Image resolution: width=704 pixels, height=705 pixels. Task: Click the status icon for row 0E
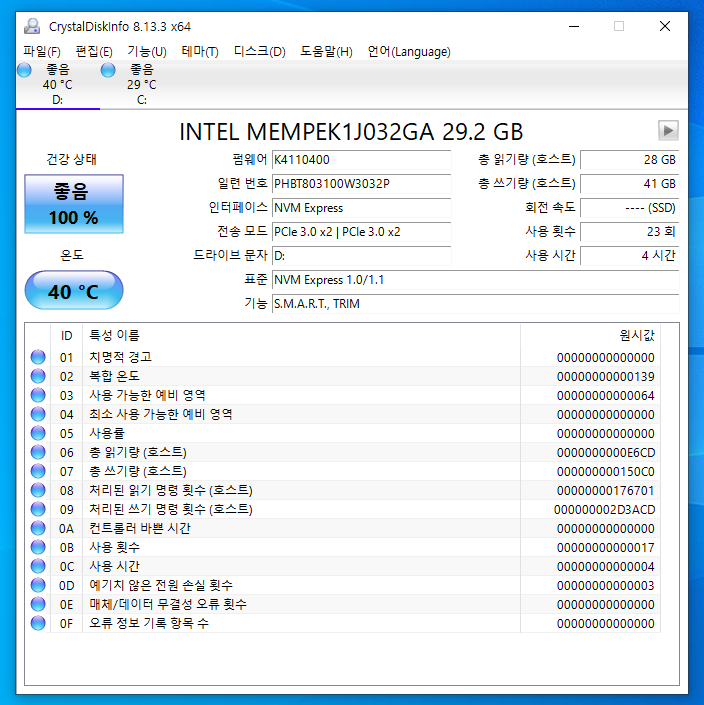coord(38,604)
